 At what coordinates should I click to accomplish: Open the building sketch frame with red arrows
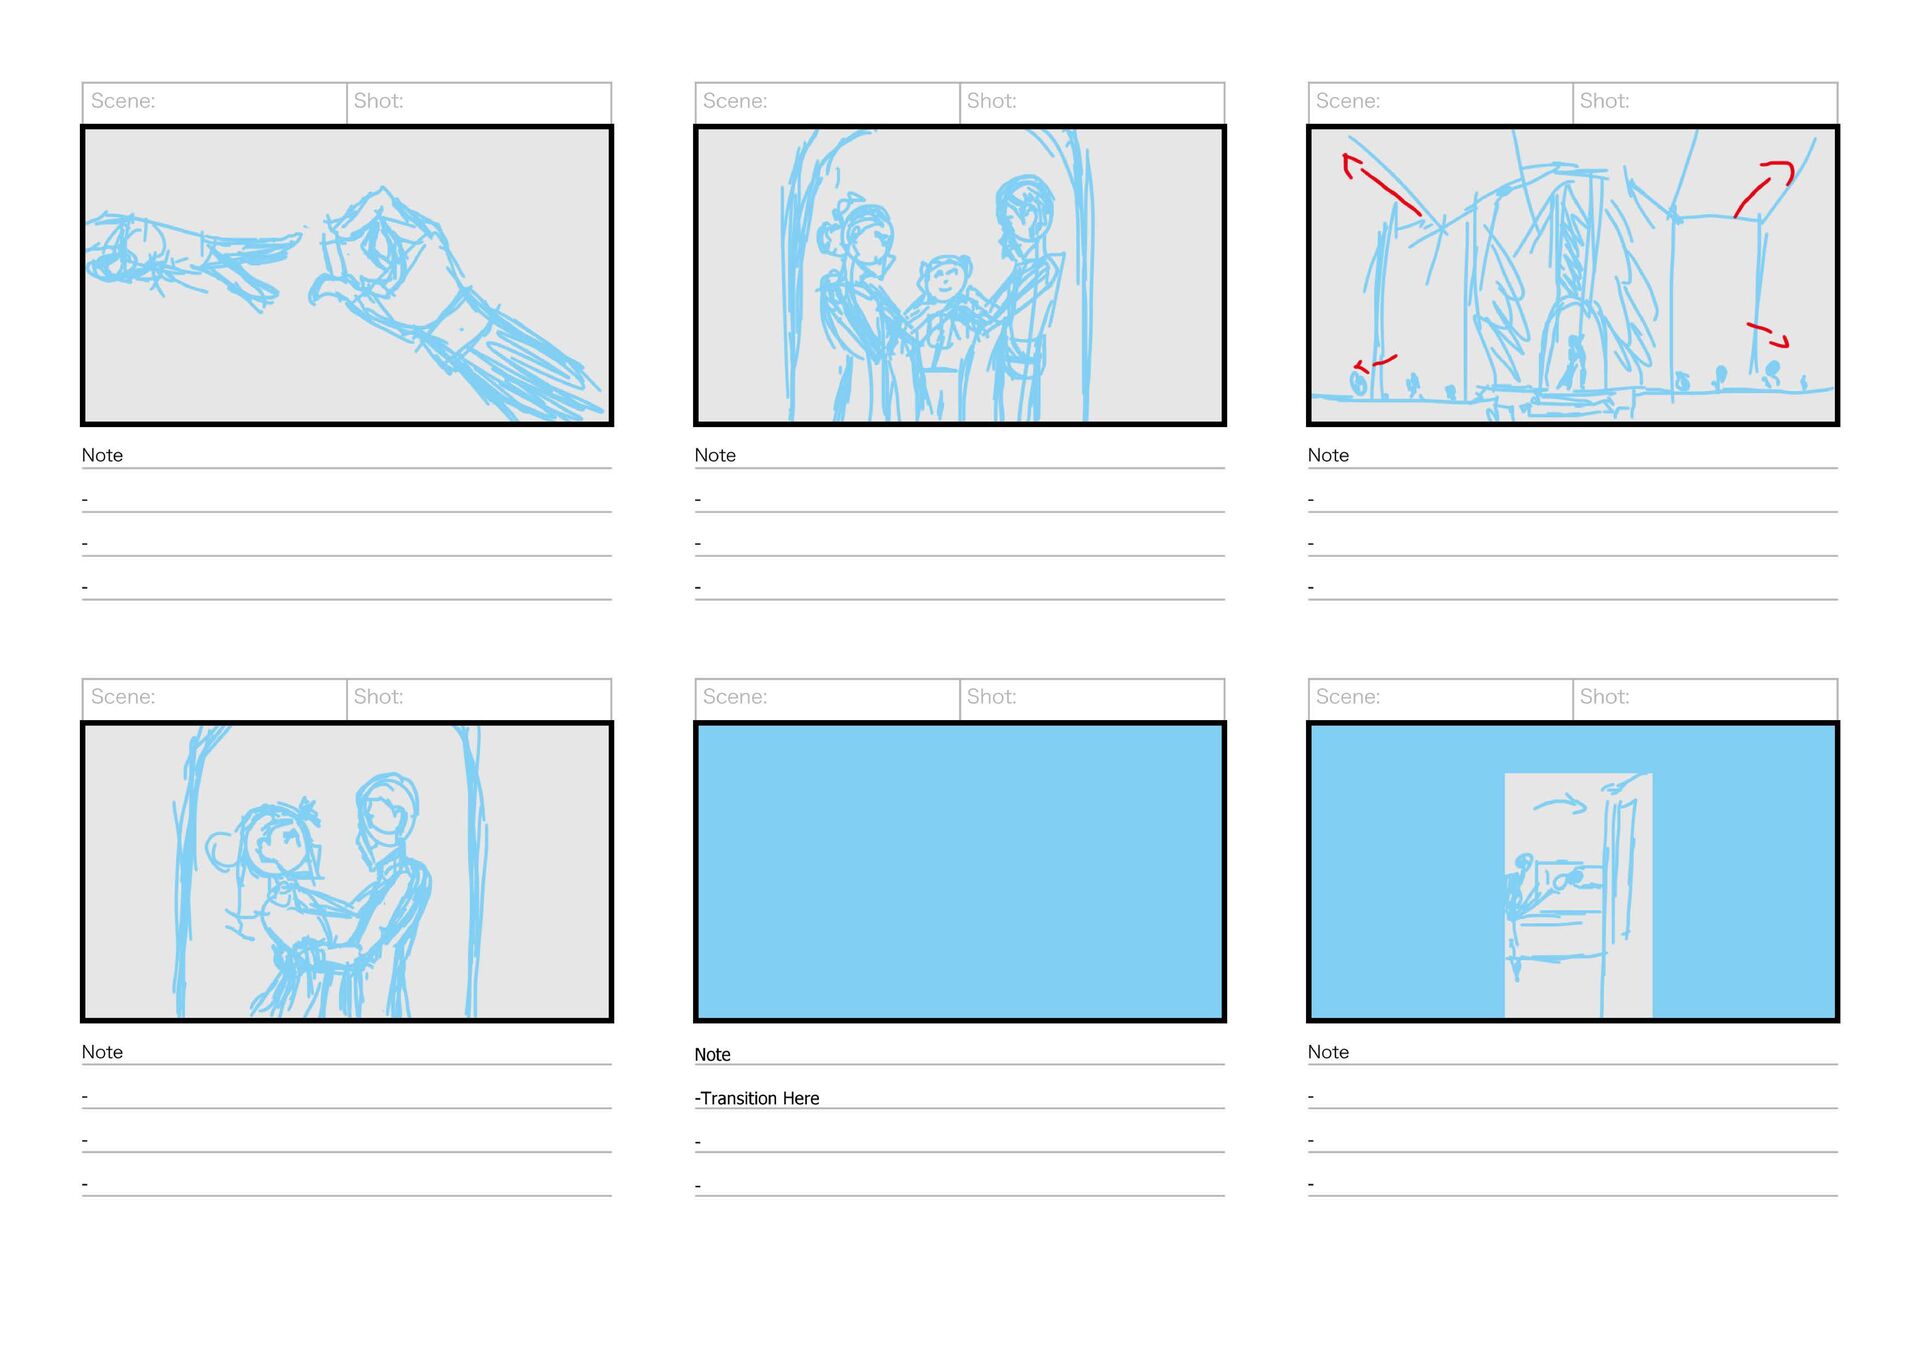click(x=1573, y=275)
